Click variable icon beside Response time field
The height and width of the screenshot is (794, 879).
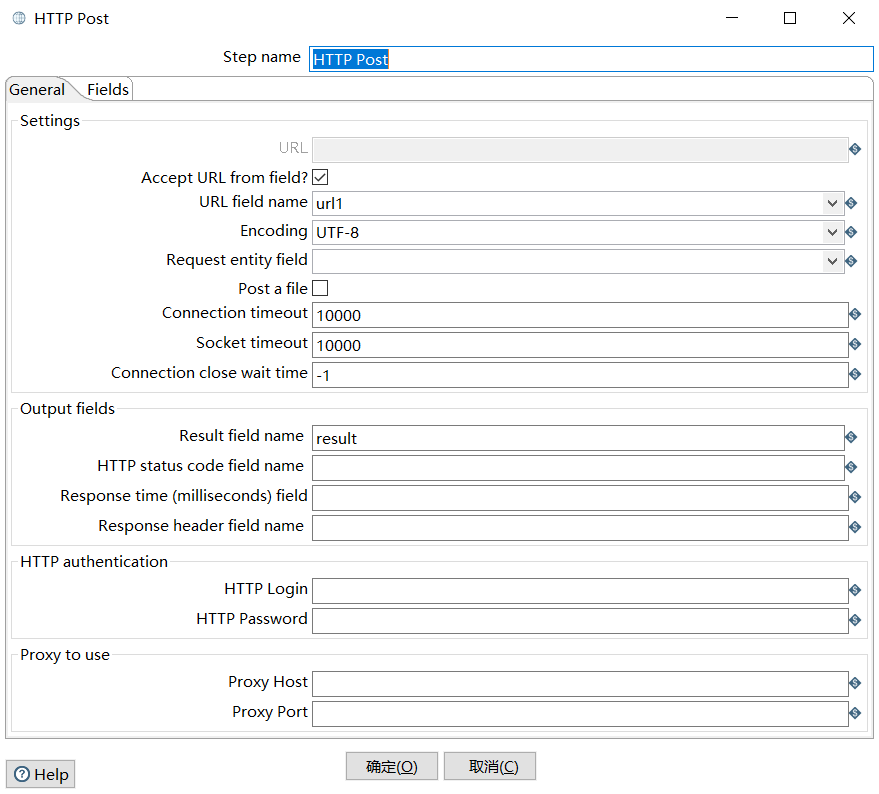point(854,497)
